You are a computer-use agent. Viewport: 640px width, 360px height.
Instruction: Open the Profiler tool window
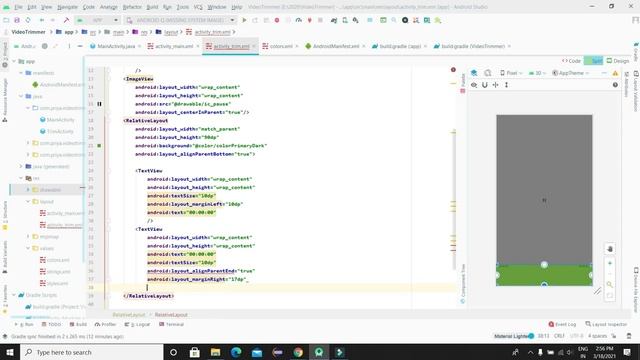click(x=105, y=324)
